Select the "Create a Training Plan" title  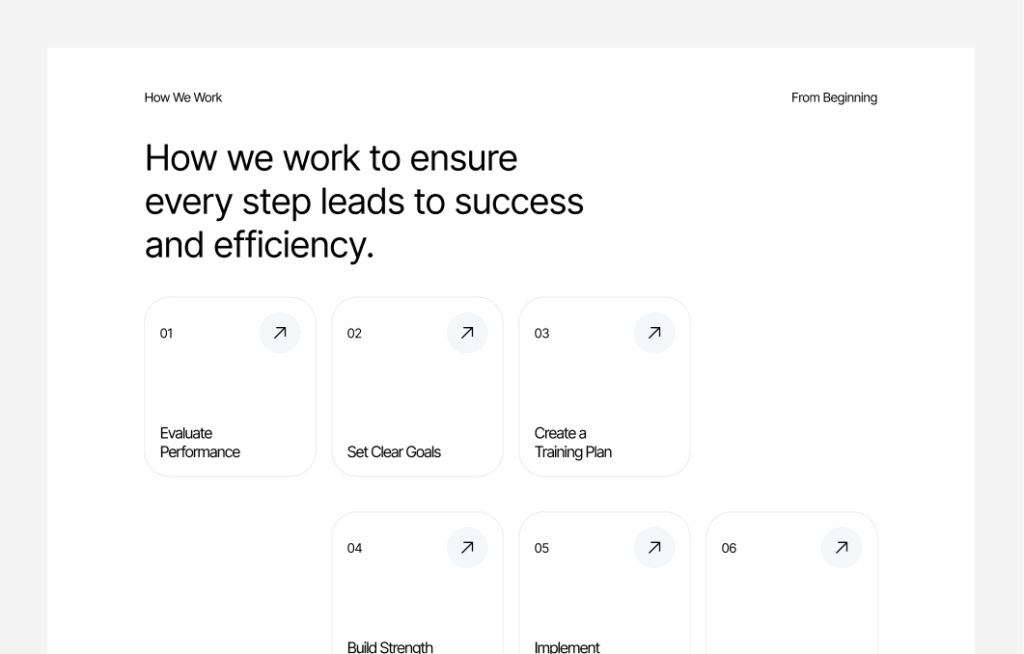click(573, 442)
